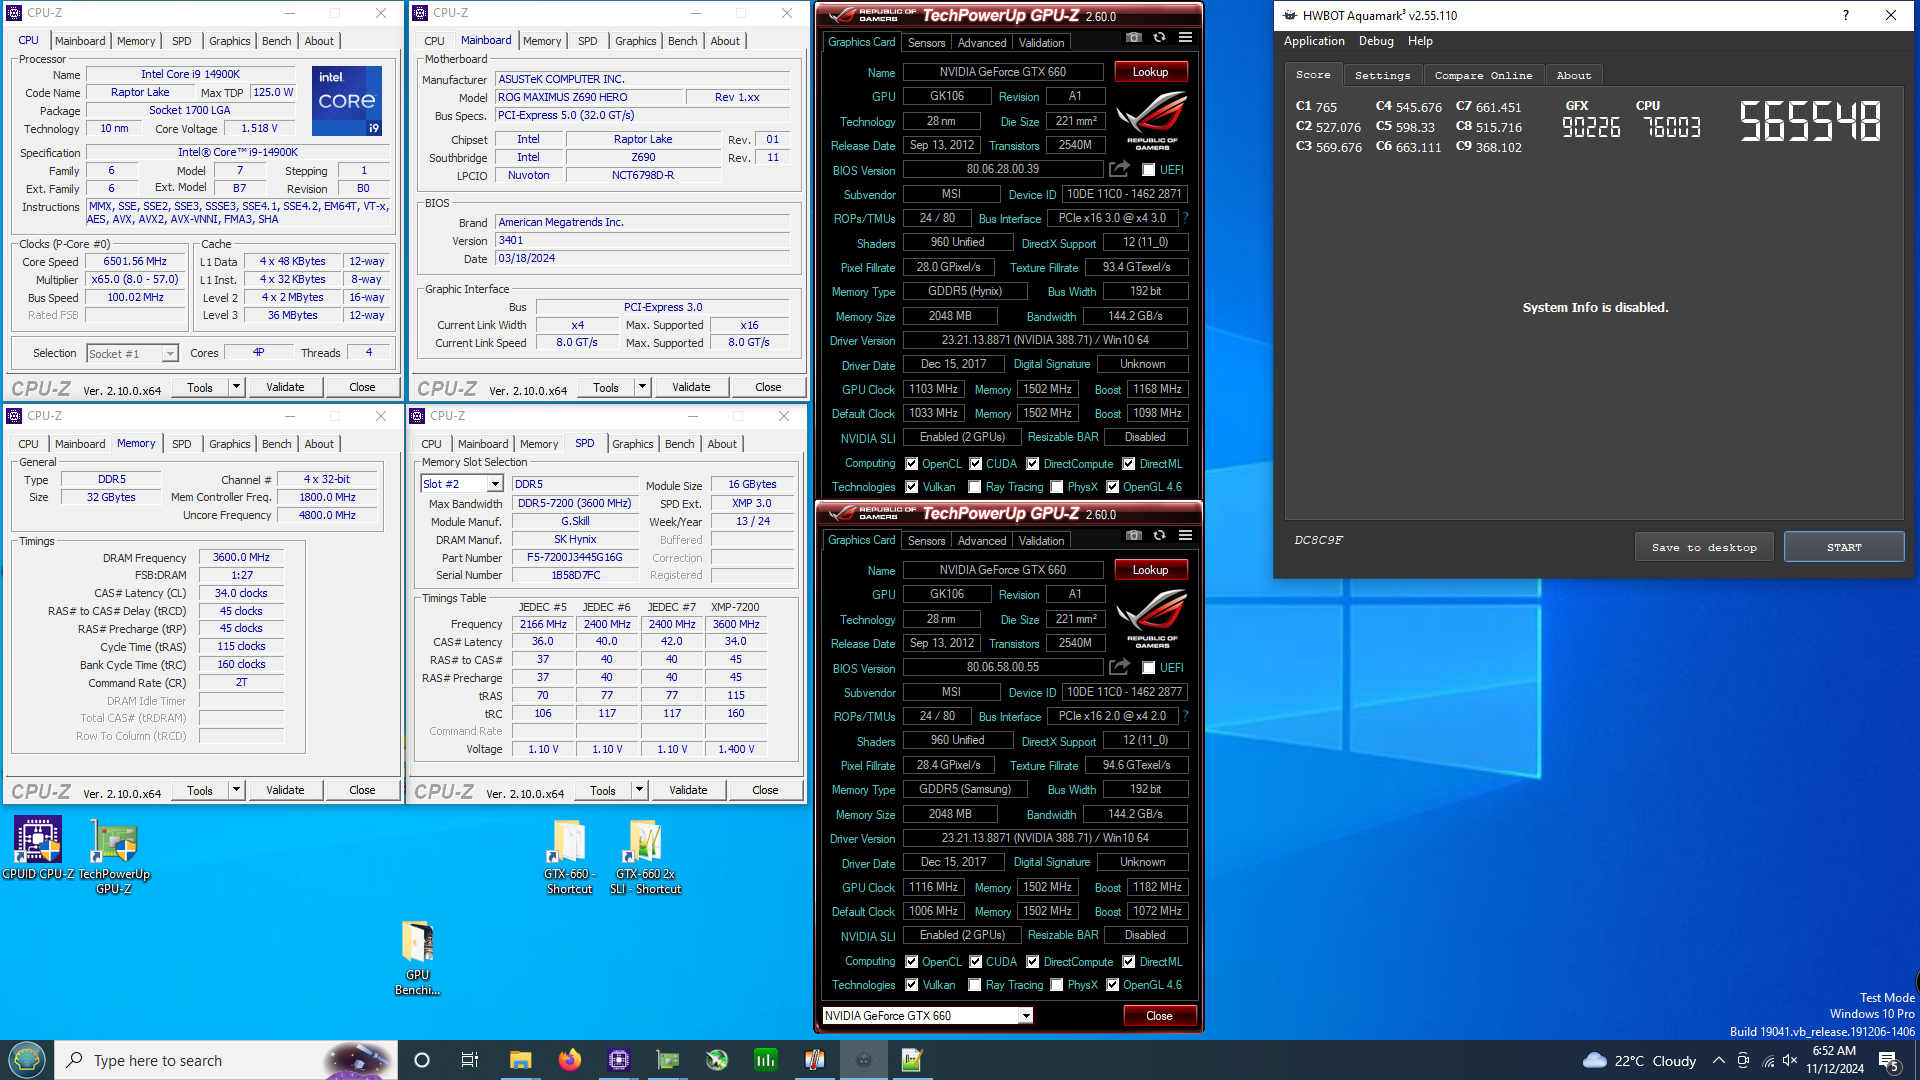Click F5-7200J3445G16G part number field
This screenshot has width=1920, height=1080.
click(574, 558)
